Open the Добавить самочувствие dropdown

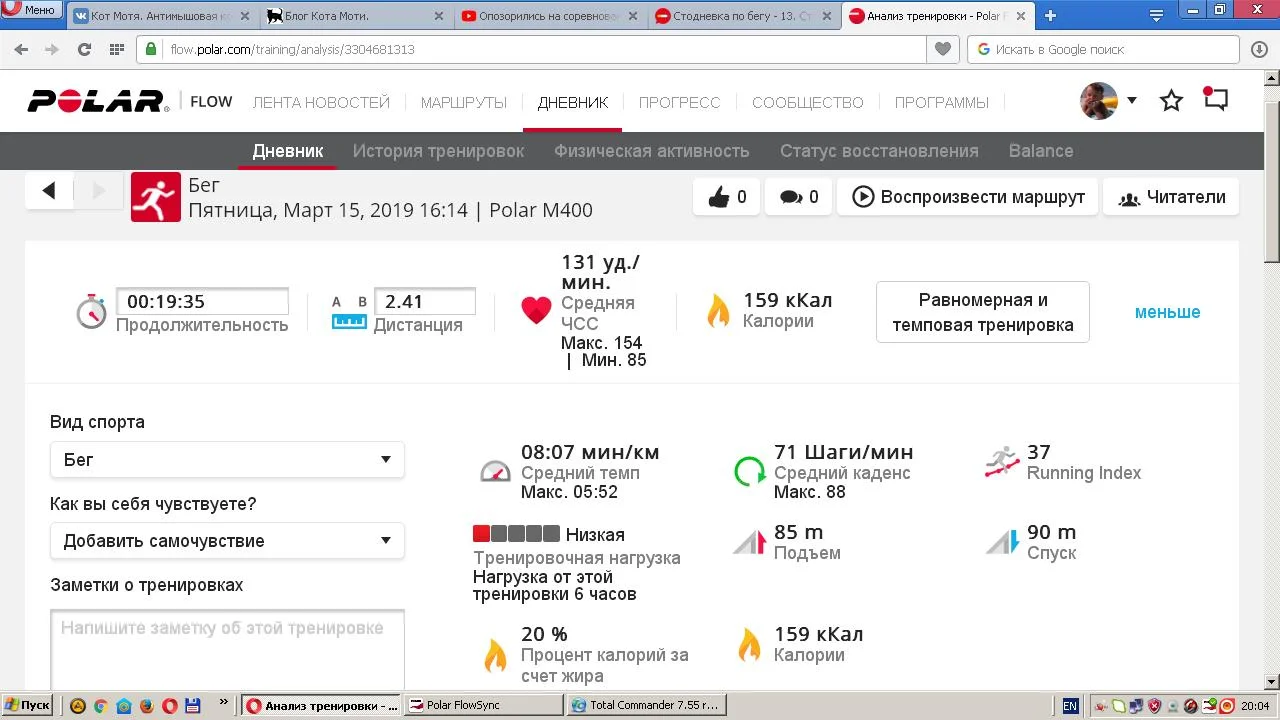click(227, 541)
